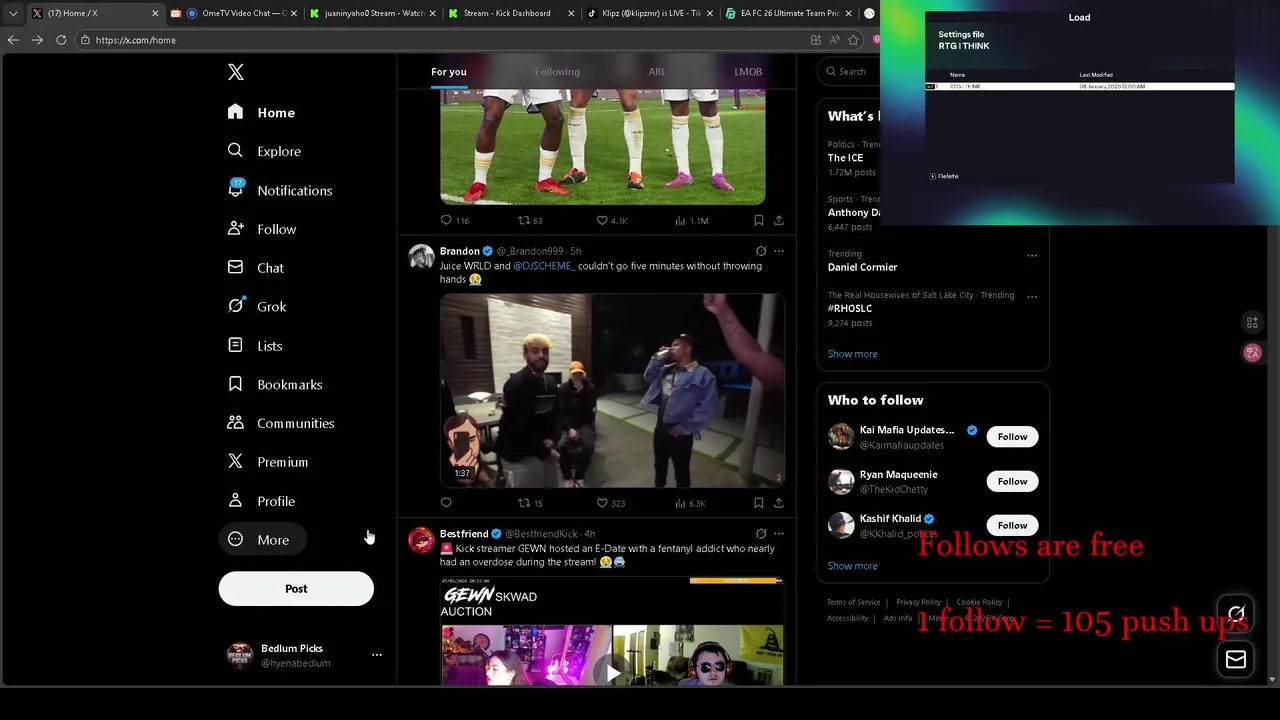Open Bookmarks in the sidebar

pyautogui.click(x=276, y=385)
